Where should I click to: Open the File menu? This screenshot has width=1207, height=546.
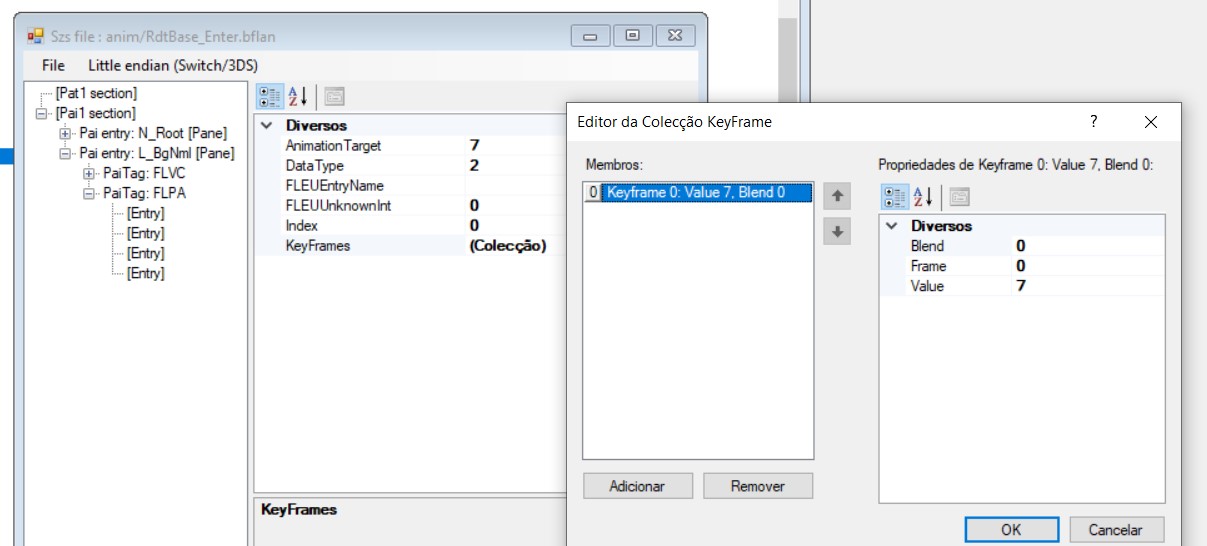[53, 65]
